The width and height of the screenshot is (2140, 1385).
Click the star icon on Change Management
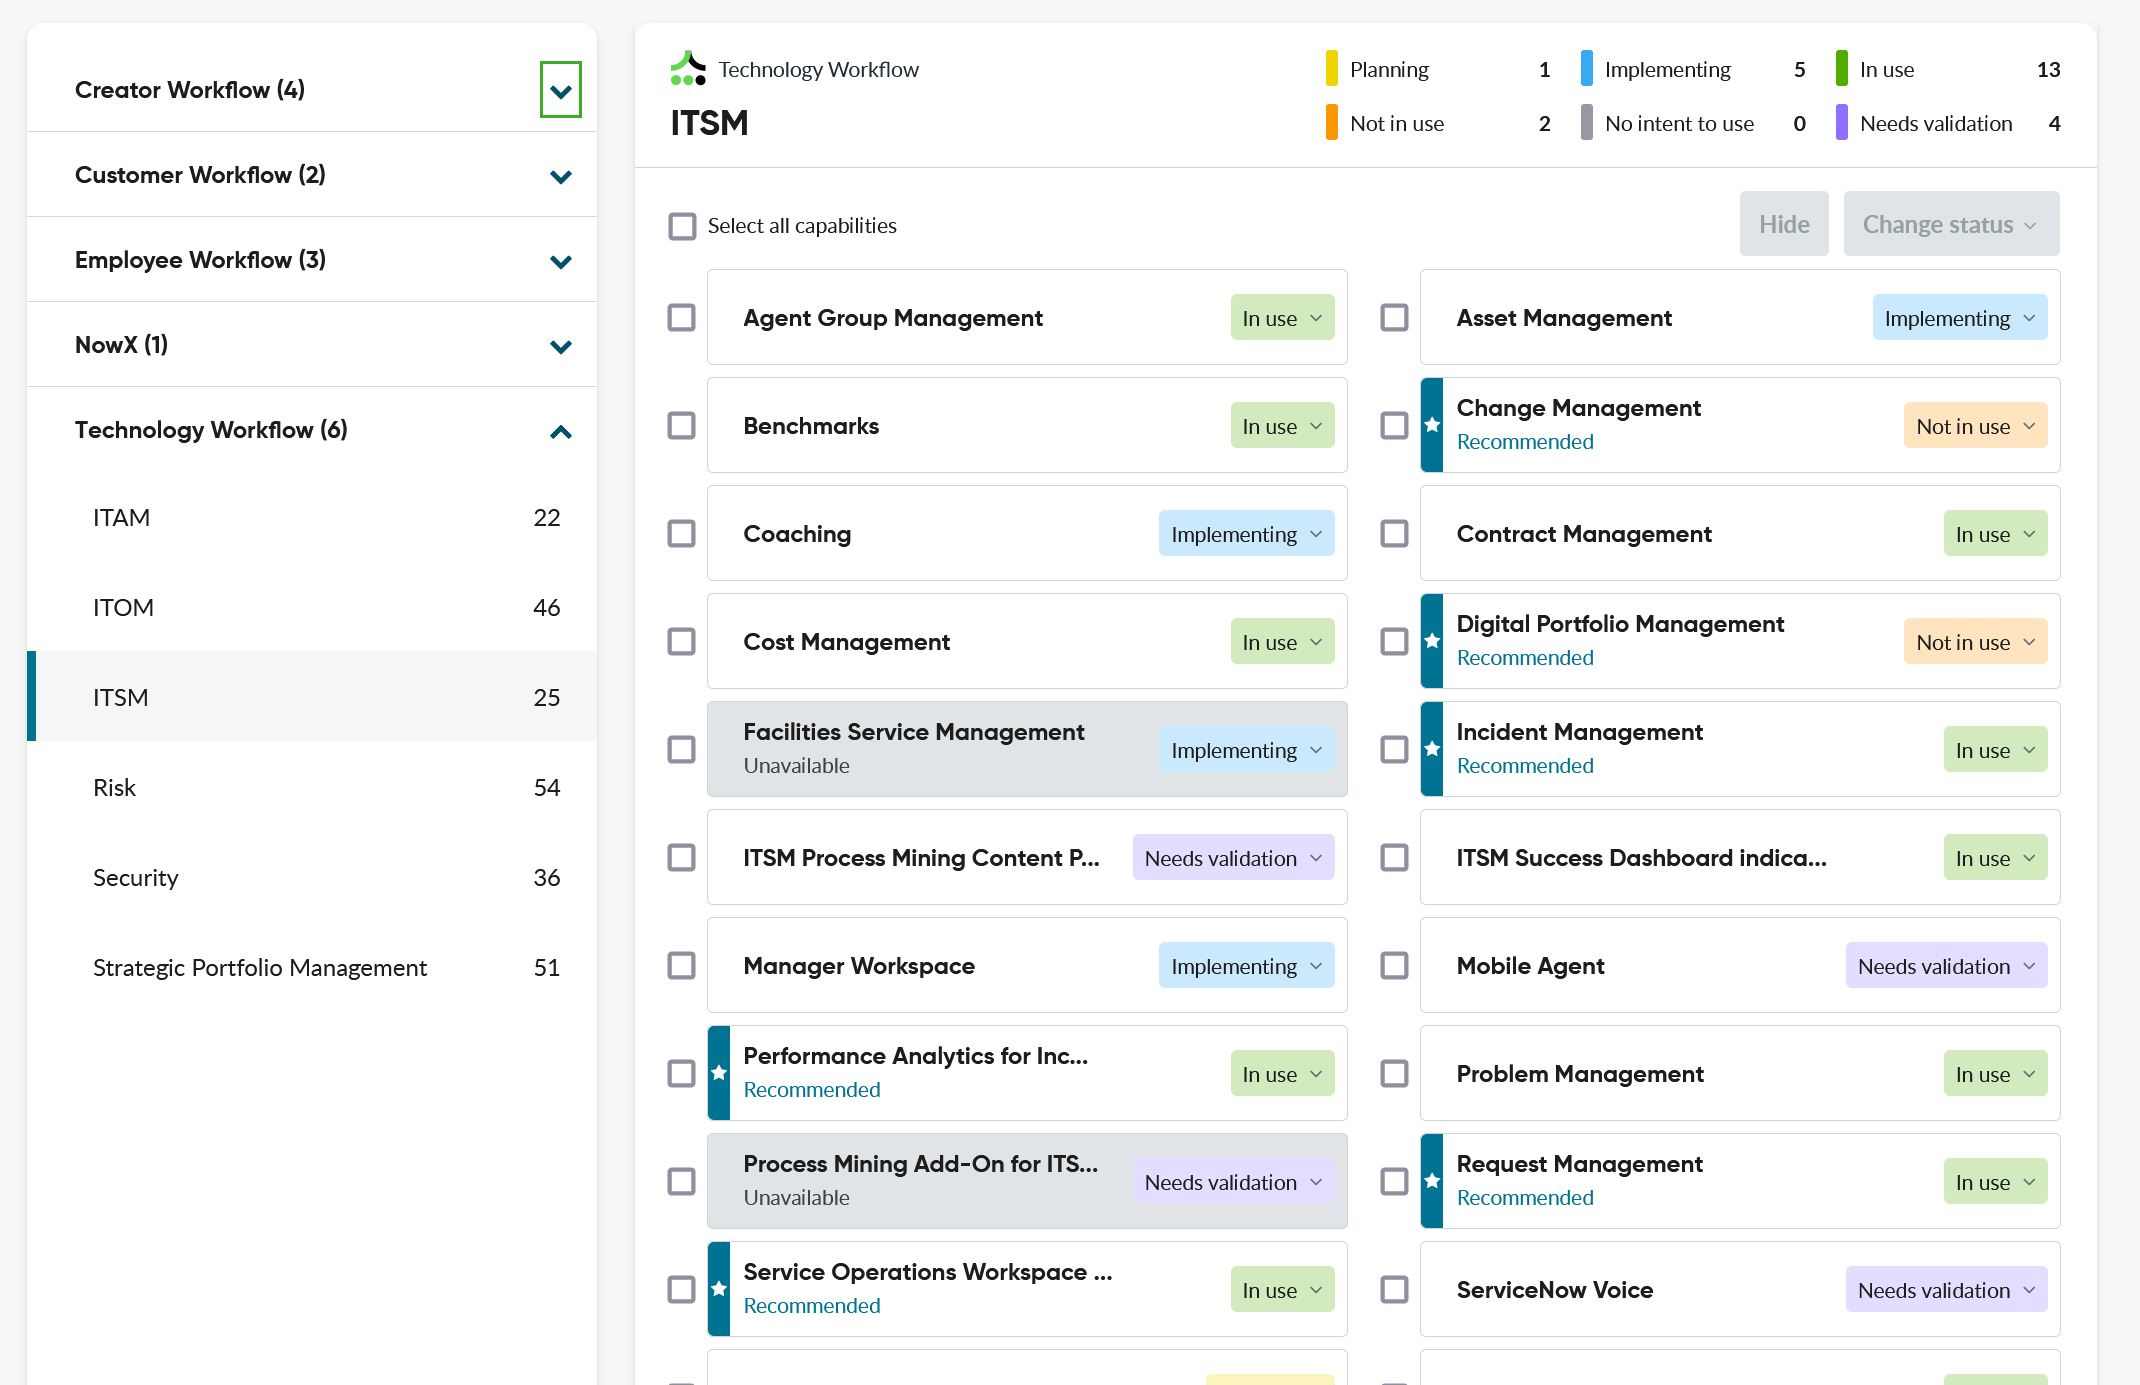click(x=1432, y=425)
